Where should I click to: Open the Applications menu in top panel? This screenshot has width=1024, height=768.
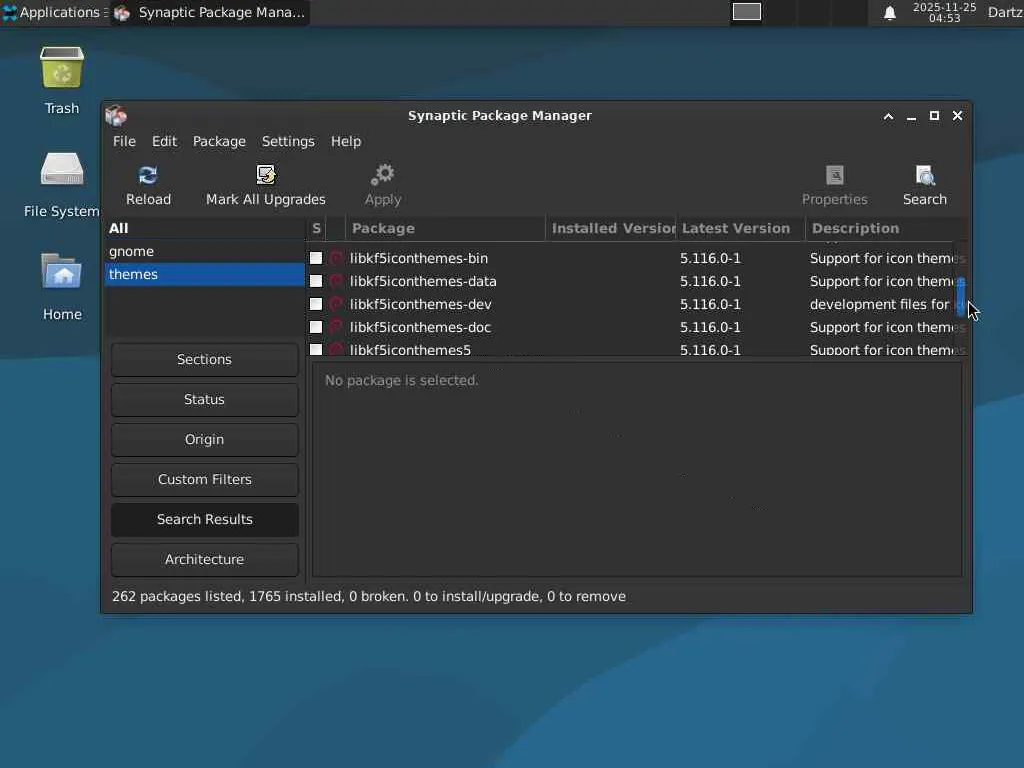point(54,12)
